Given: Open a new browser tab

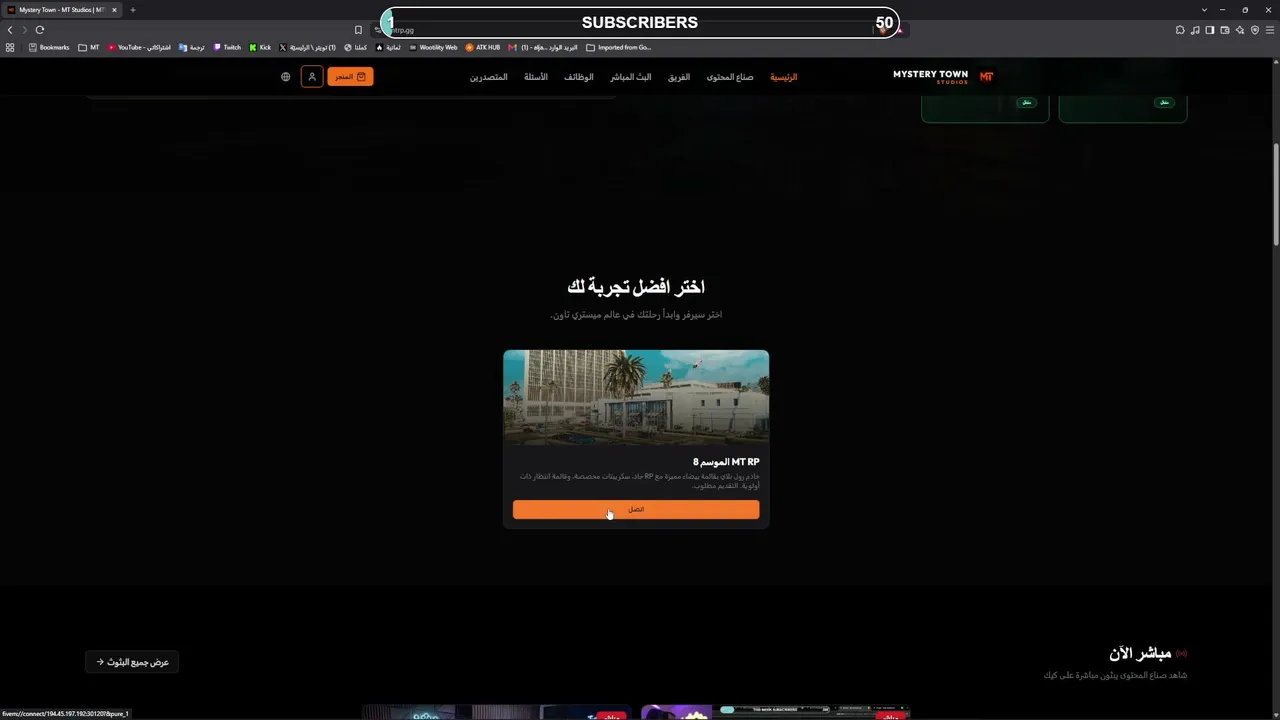Looking at the screenshot, I should pos(132,10).
